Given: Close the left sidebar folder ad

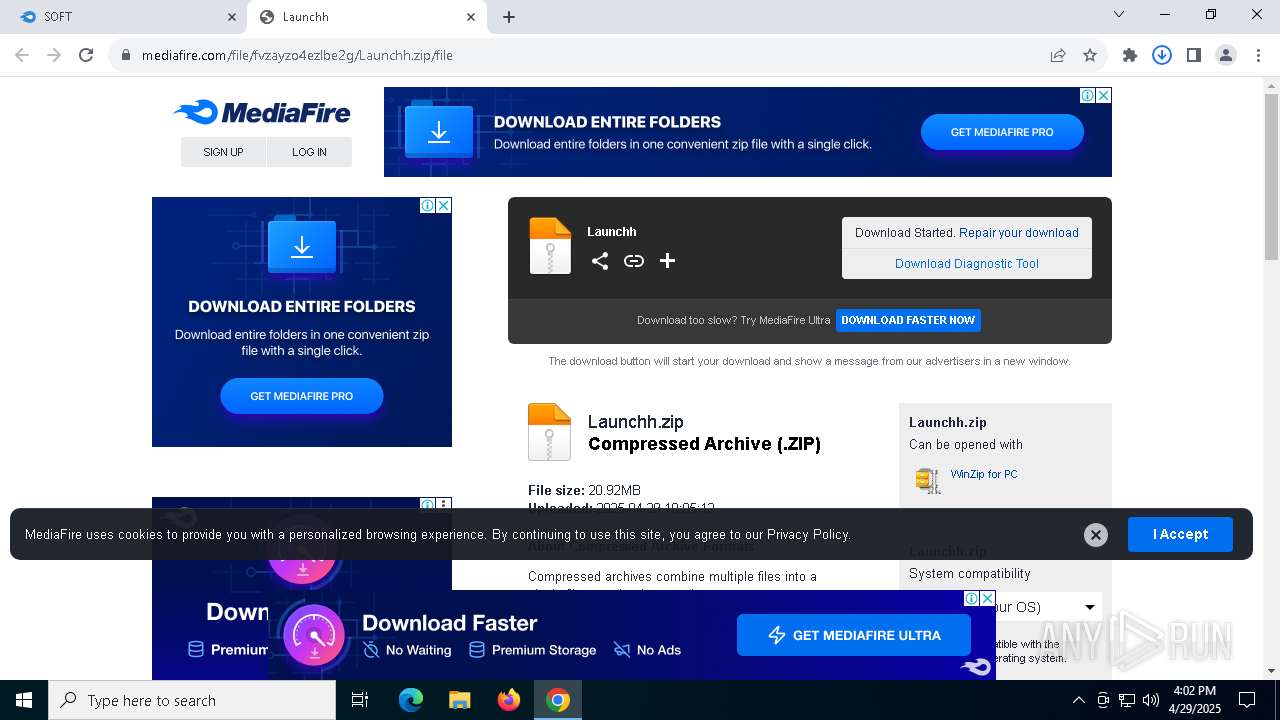Looking at the screenshot, I should (444, 205).
